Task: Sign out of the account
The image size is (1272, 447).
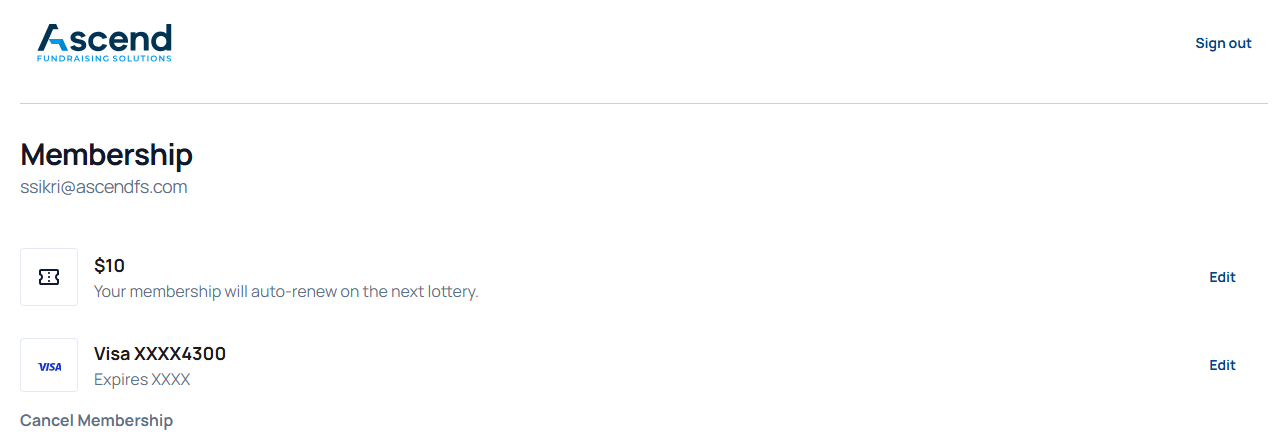Action: pos(1223,43)
